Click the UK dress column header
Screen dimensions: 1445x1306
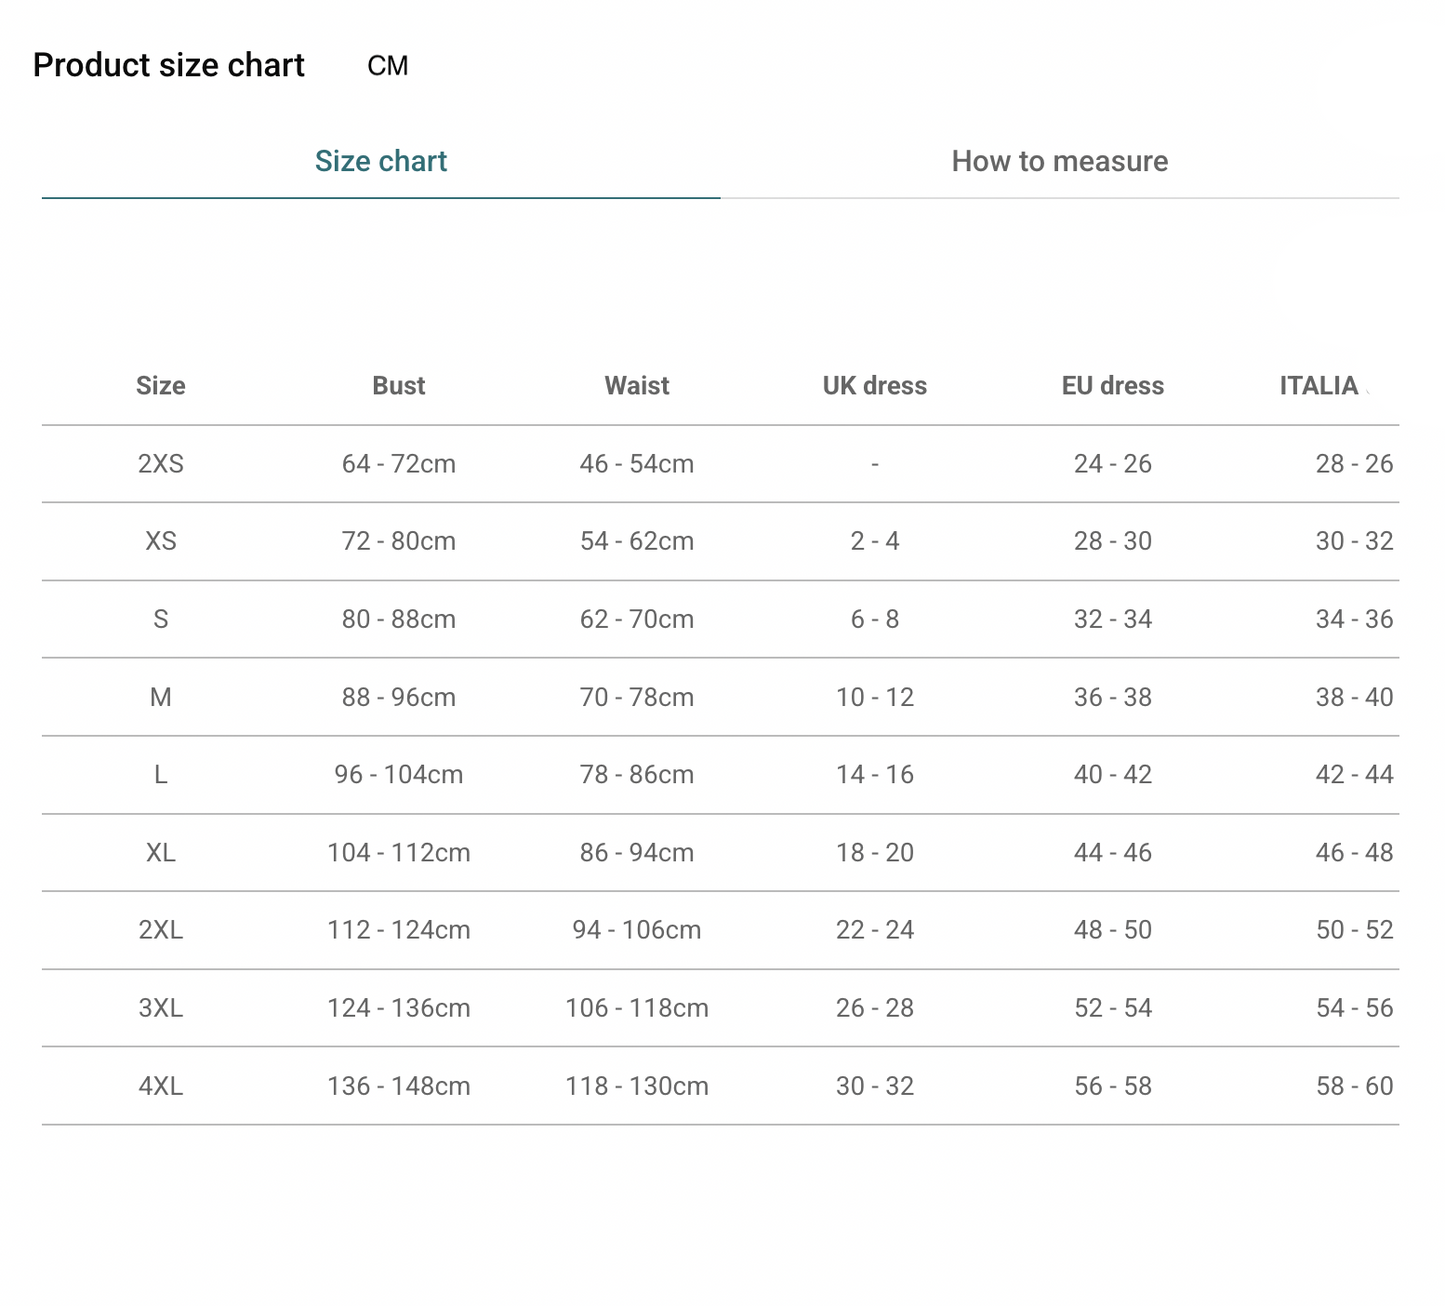(874, 386)
